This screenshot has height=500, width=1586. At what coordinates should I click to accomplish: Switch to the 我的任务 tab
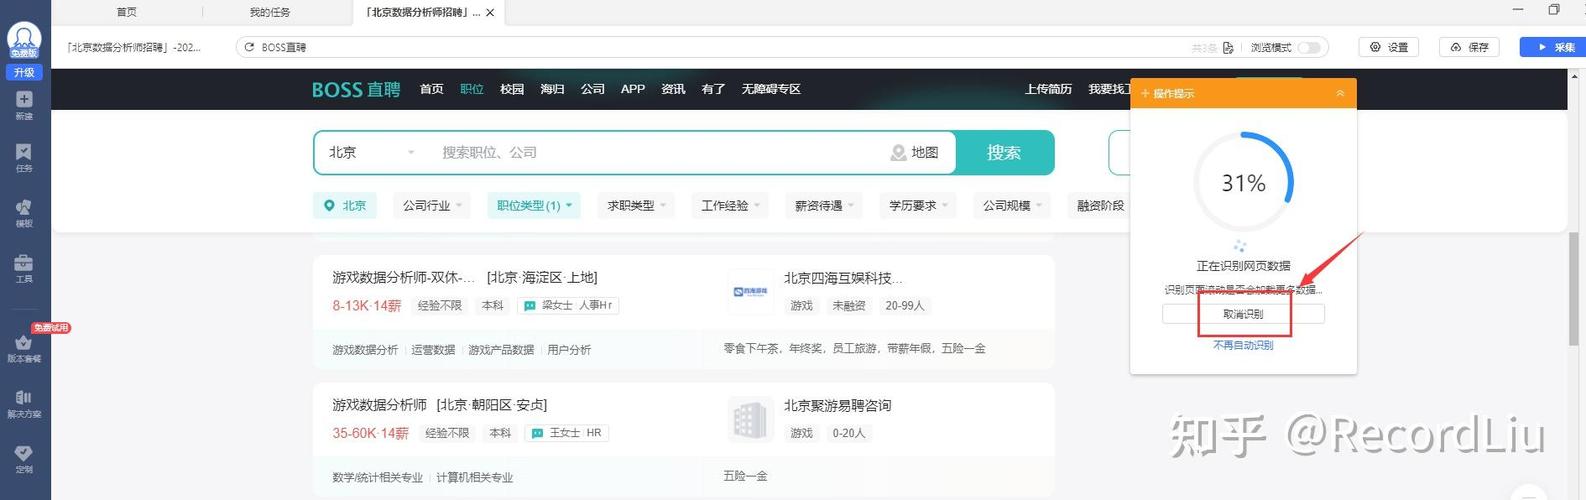coord(270,12)
